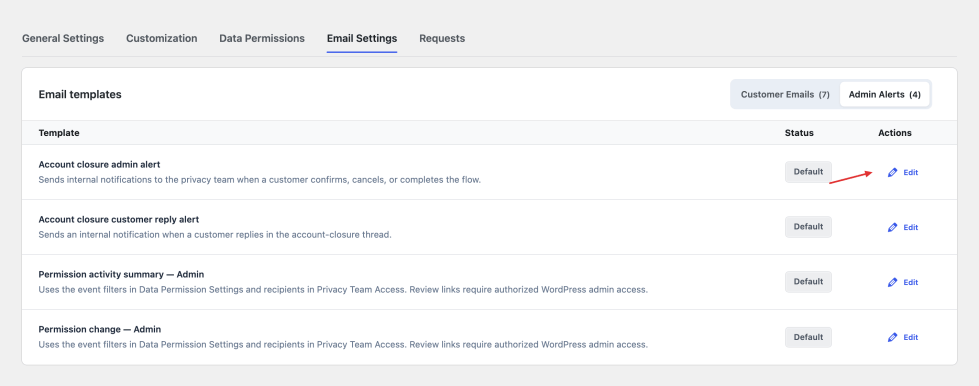This screenshot has width=979, height=386.
Task: Click description text under Permission activity summary — Admin
Action: pos(343,290)
